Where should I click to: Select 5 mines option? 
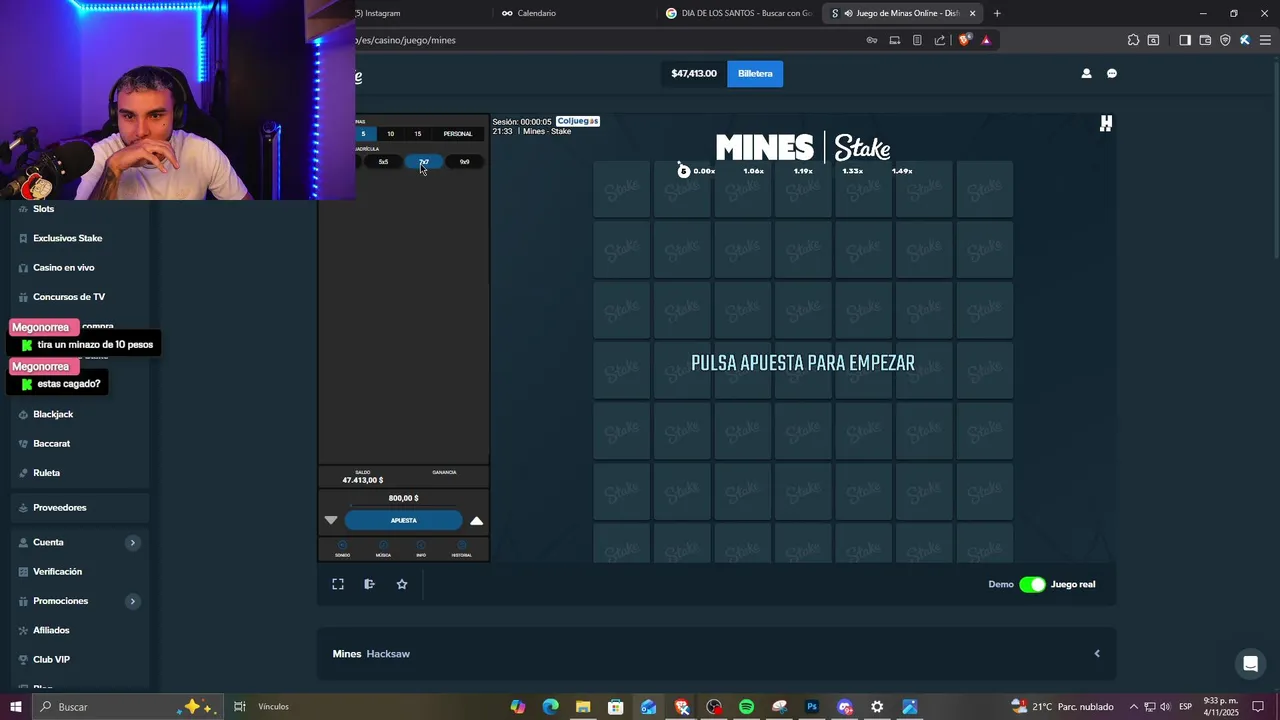click(x=363, y=133)
